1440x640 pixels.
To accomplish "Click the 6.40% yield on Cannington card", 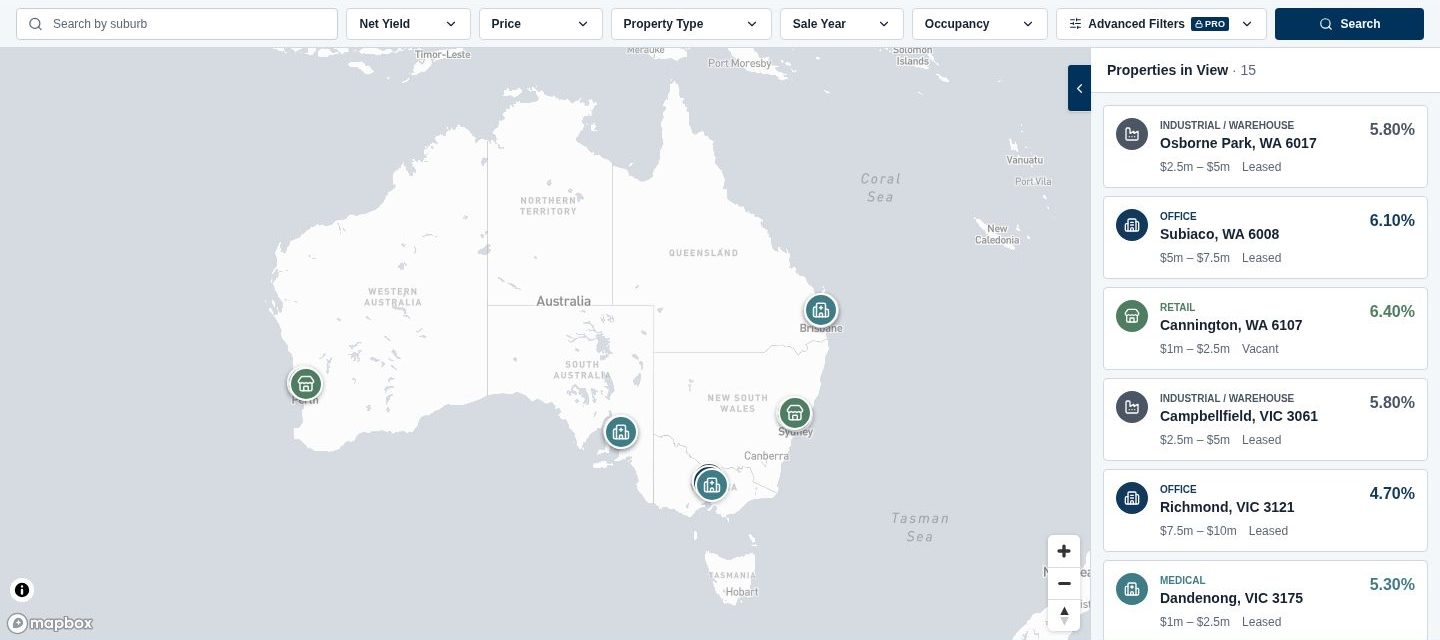I will click(x=1392, y=312).
